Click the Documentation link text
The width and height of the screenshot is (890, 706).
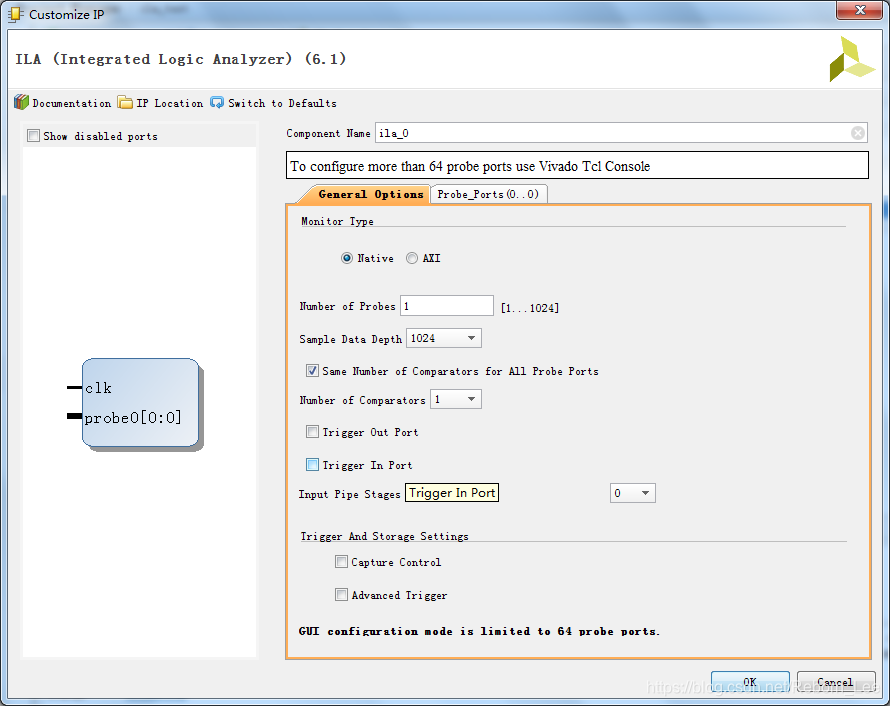point(72,103)
